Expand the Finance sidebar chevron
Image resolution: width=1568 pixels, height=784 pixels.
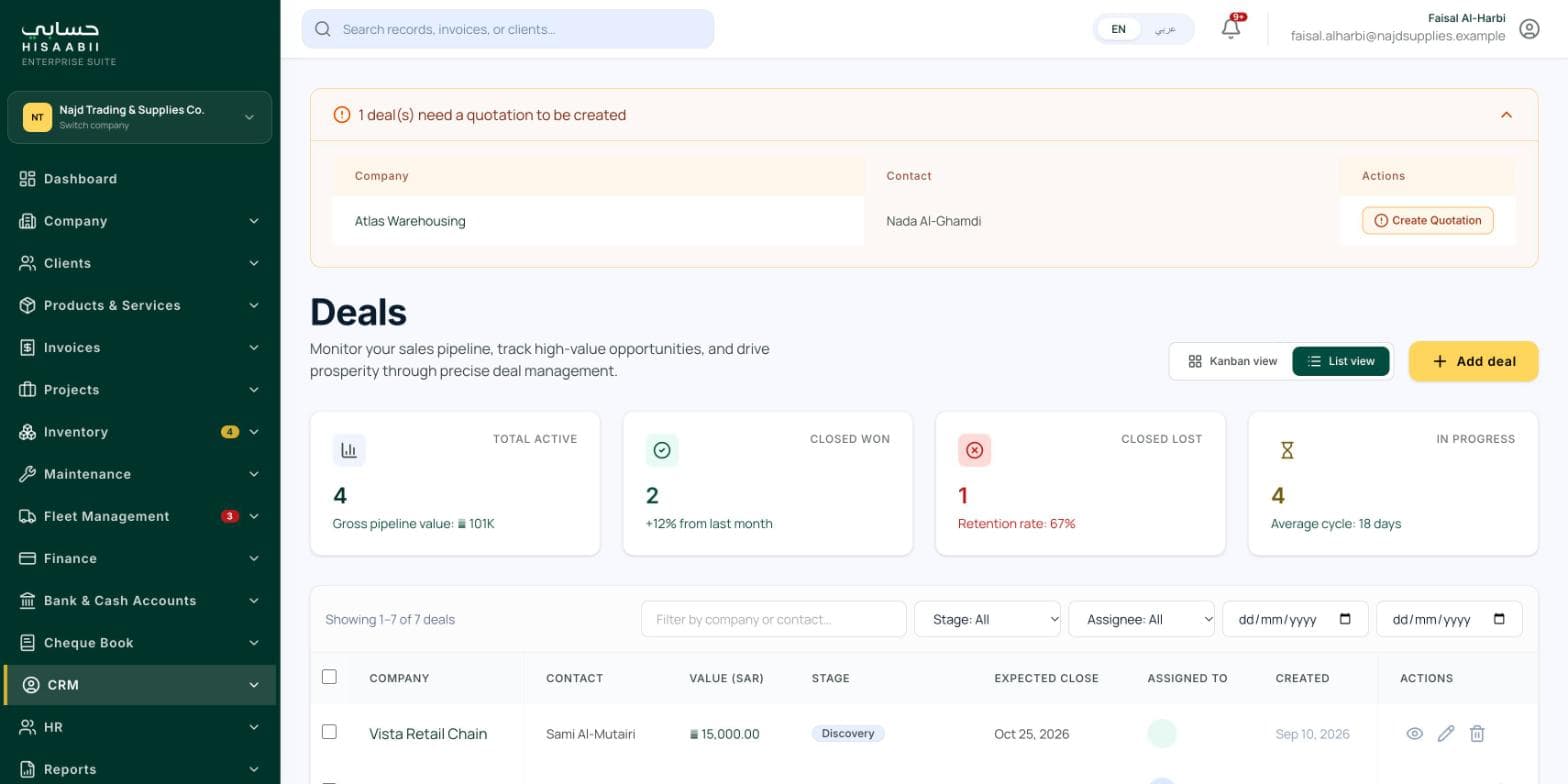coord(254,558)
